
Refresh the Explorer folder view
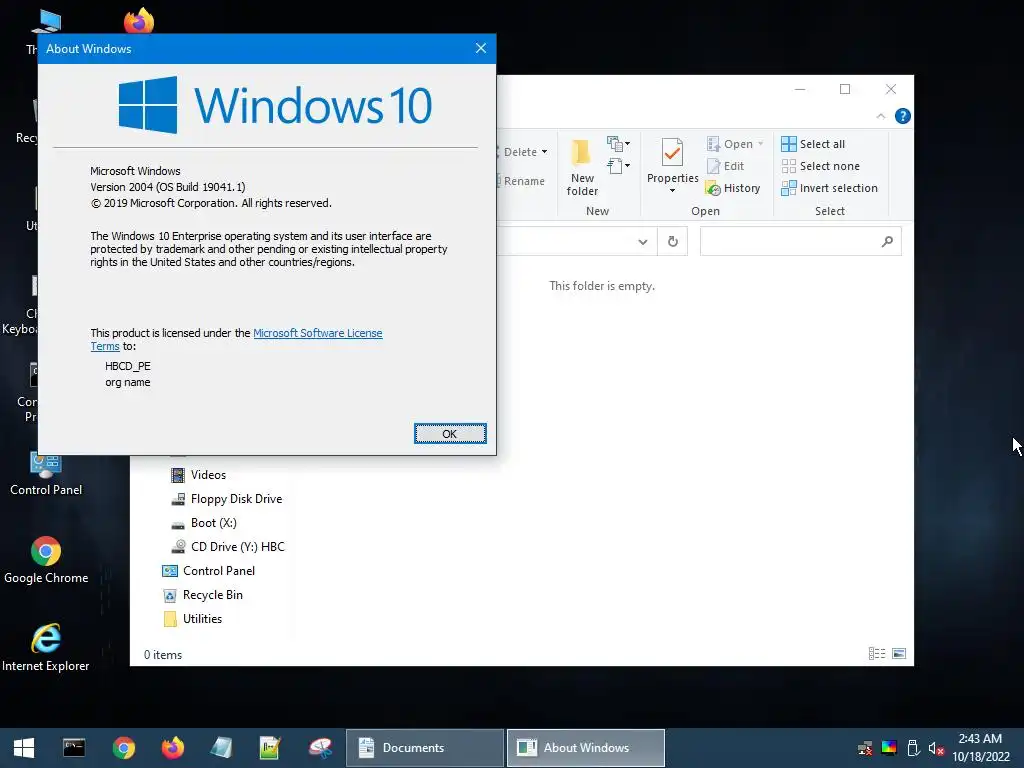[x=673, y=242]
